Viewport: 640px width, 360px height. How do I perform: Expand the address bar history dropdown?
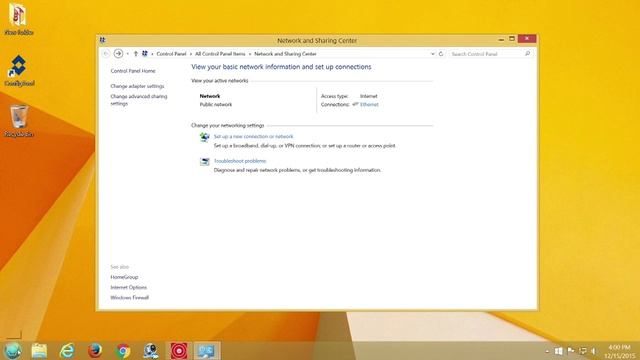click(433, 54)
